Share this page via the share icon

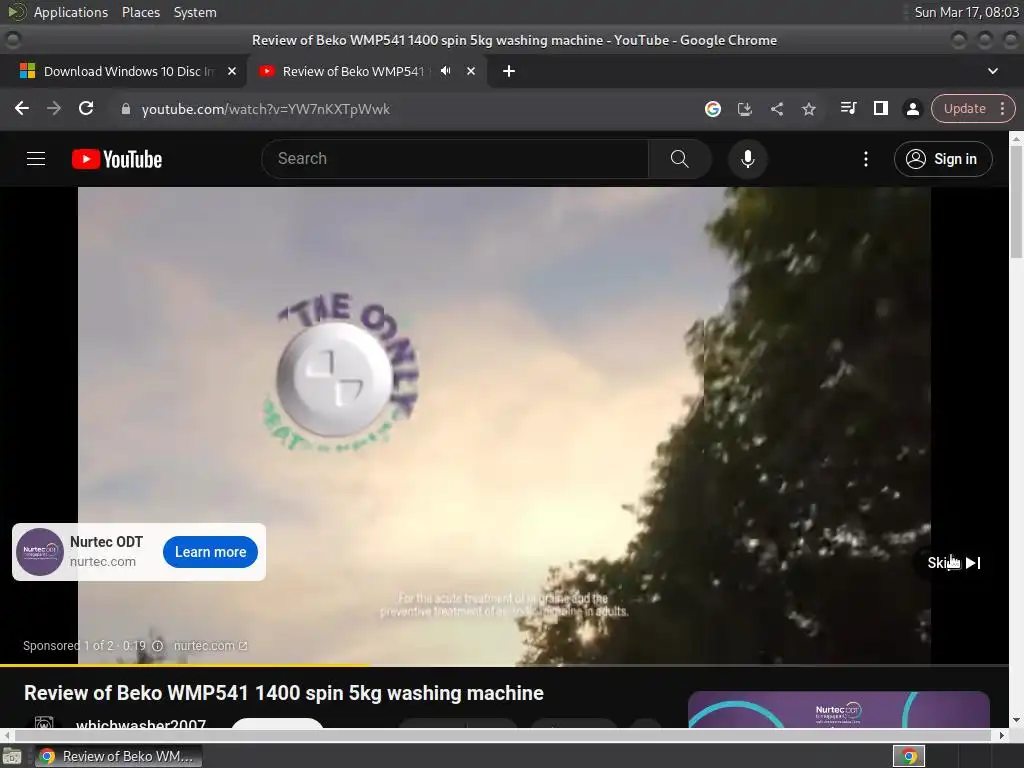coord(776,109)
